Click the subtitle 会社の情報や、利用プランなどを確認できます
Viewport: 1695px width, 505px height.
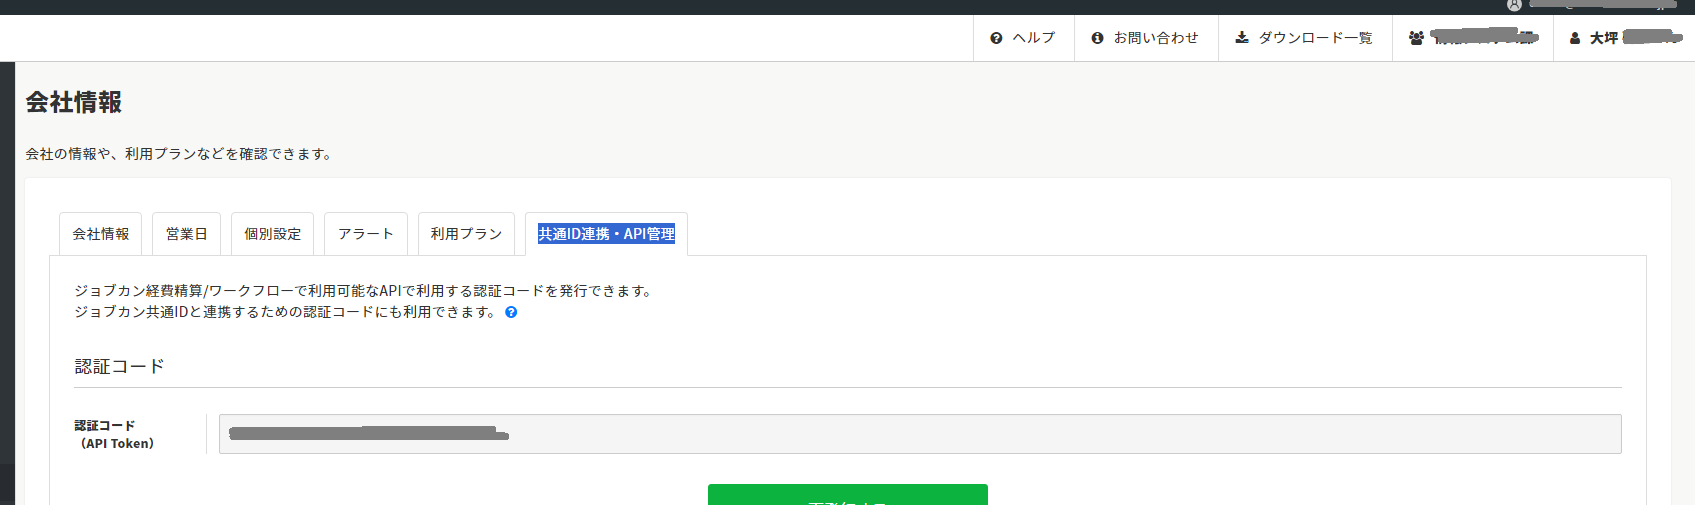(180, 154)
